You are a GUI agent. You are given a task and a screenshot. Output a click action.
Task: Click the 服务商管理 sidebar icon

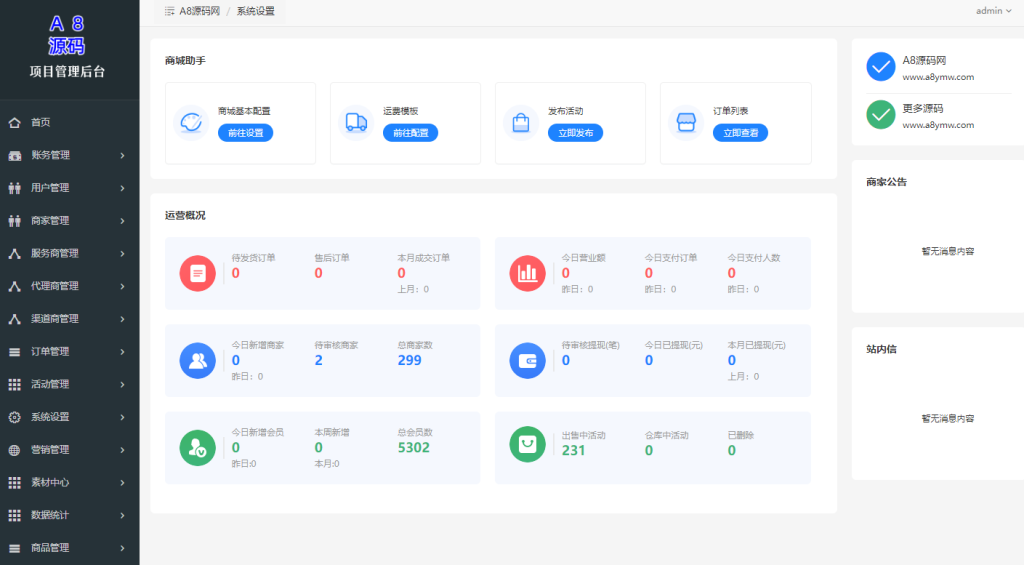(x=14, y=253)
